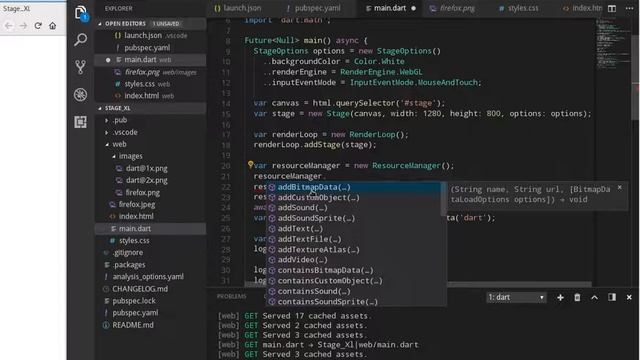Expand the .pub folder
The height and width of the screenshot is (360, 640).
[x=119, y=120]
